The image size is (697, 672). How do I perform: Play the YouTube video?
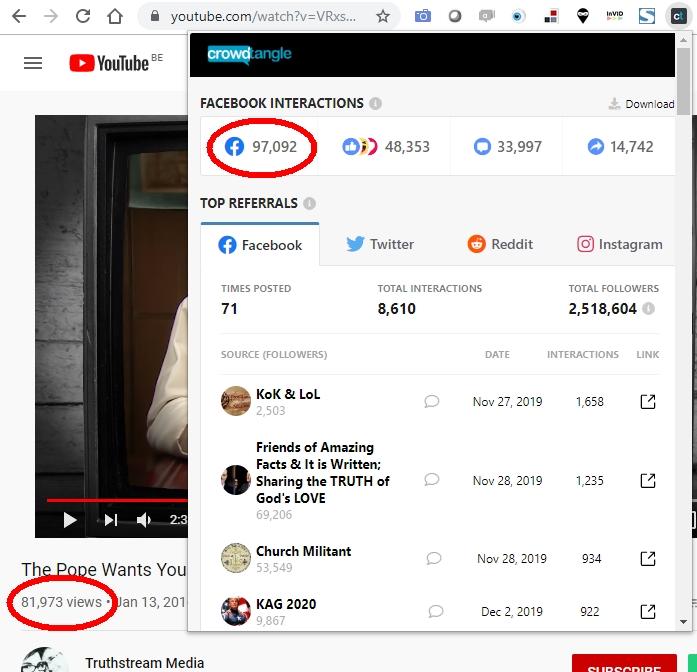[x=69, y=520]
